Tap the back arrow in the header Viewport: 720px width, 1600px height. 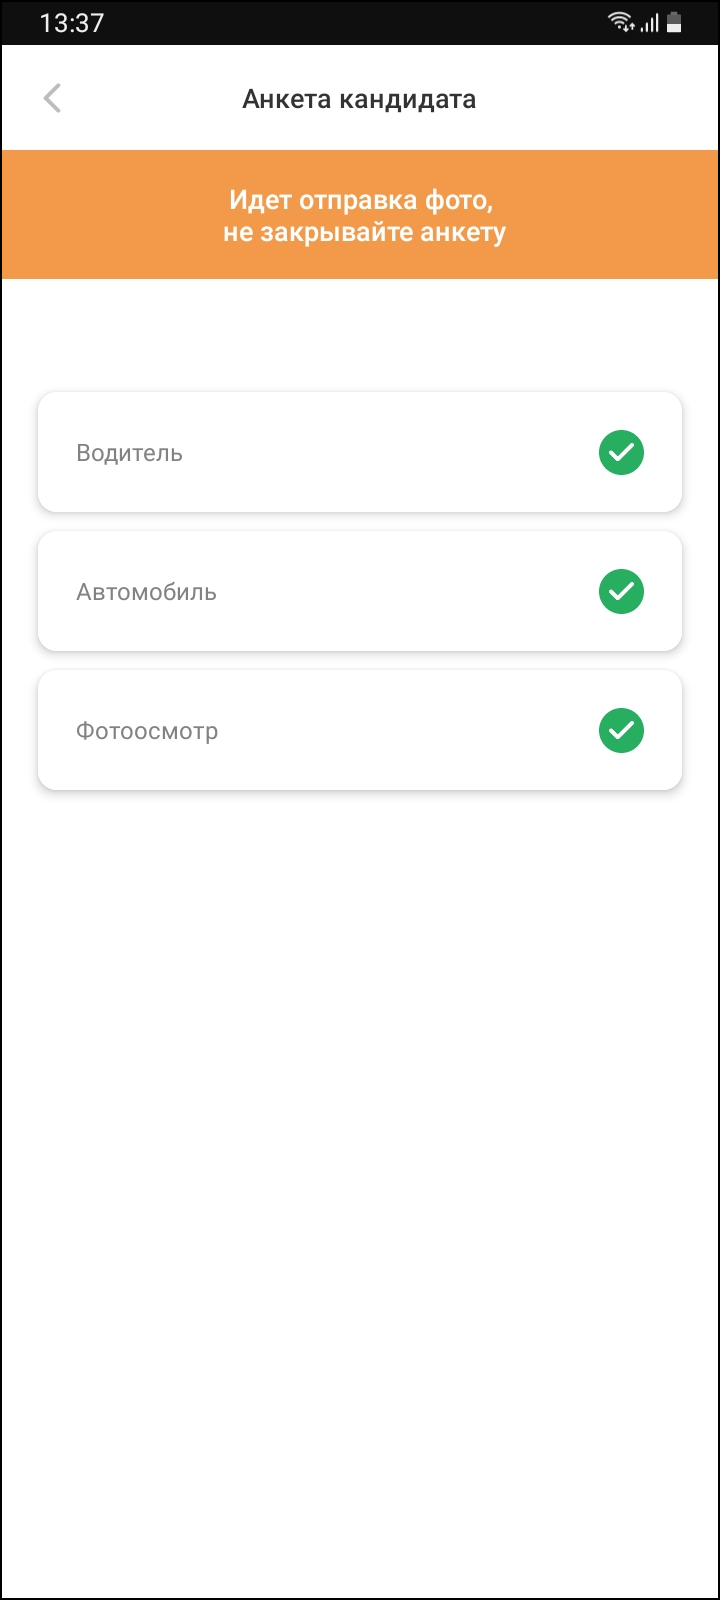pos(53,98)
